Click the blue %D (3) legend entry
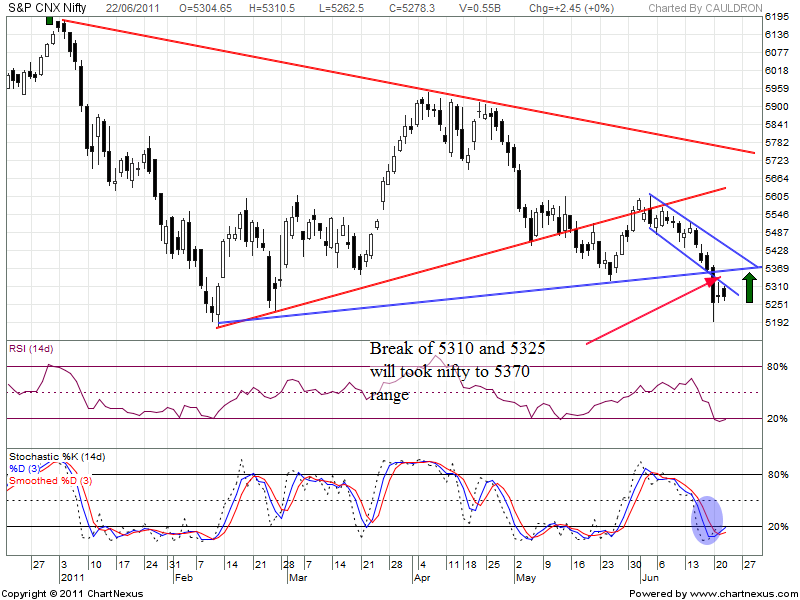 tap(26, 468)
